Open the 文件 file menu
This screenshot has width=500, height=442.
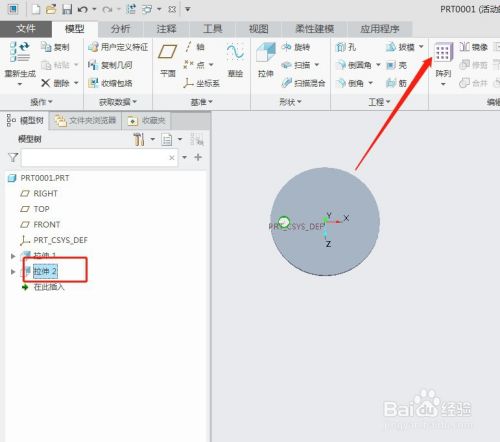tap(26, 29)
